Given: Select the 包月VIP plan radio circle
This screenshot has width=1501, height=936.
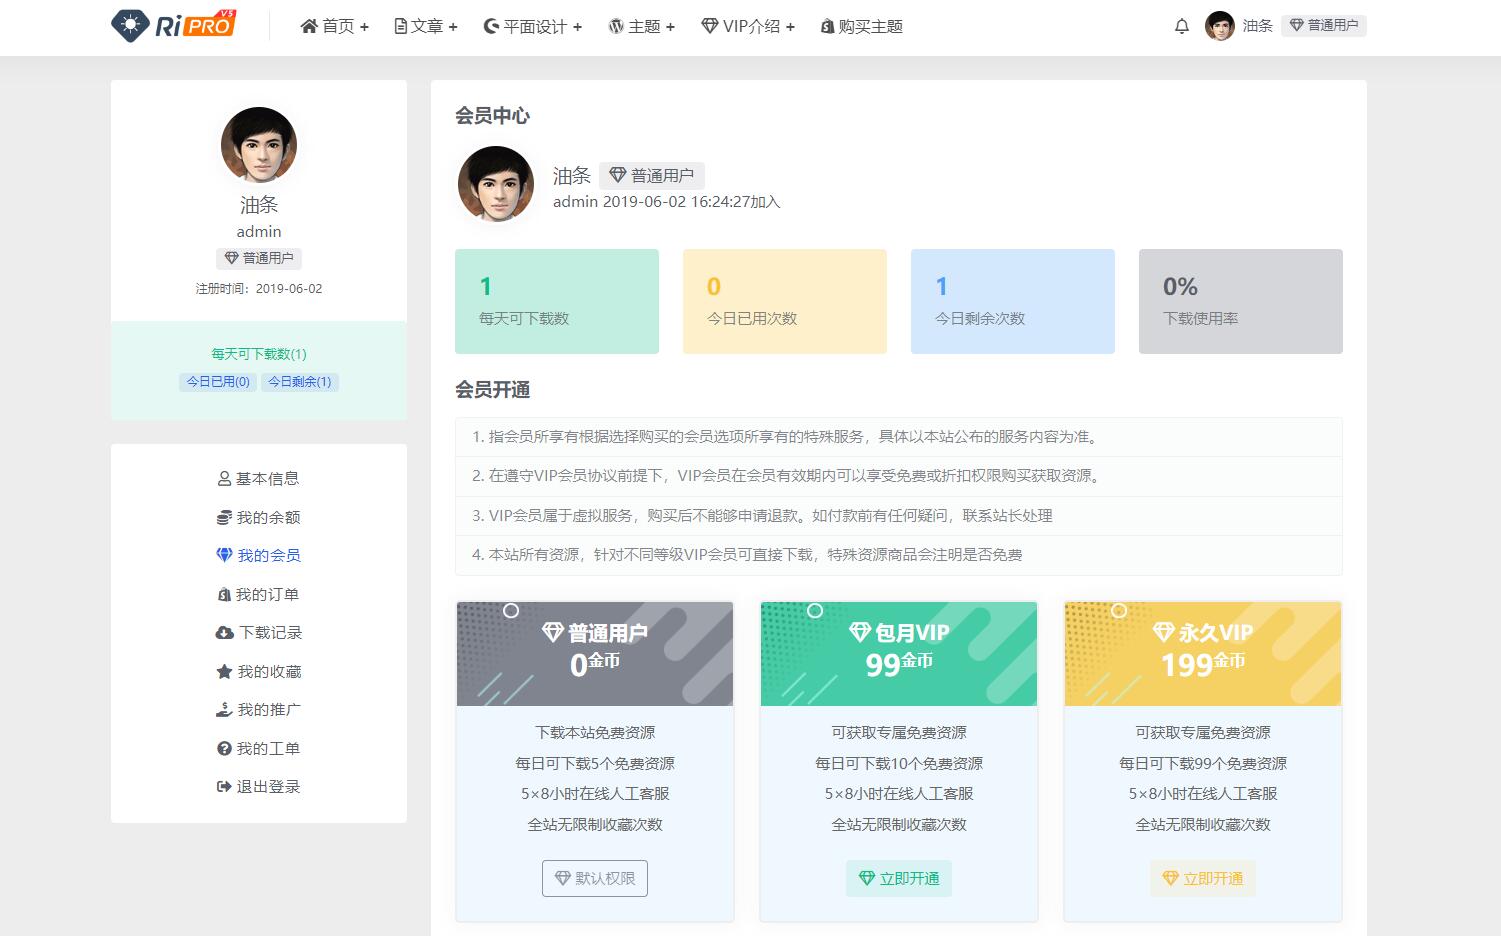Looking at the screenshot, I should (815, 610).
